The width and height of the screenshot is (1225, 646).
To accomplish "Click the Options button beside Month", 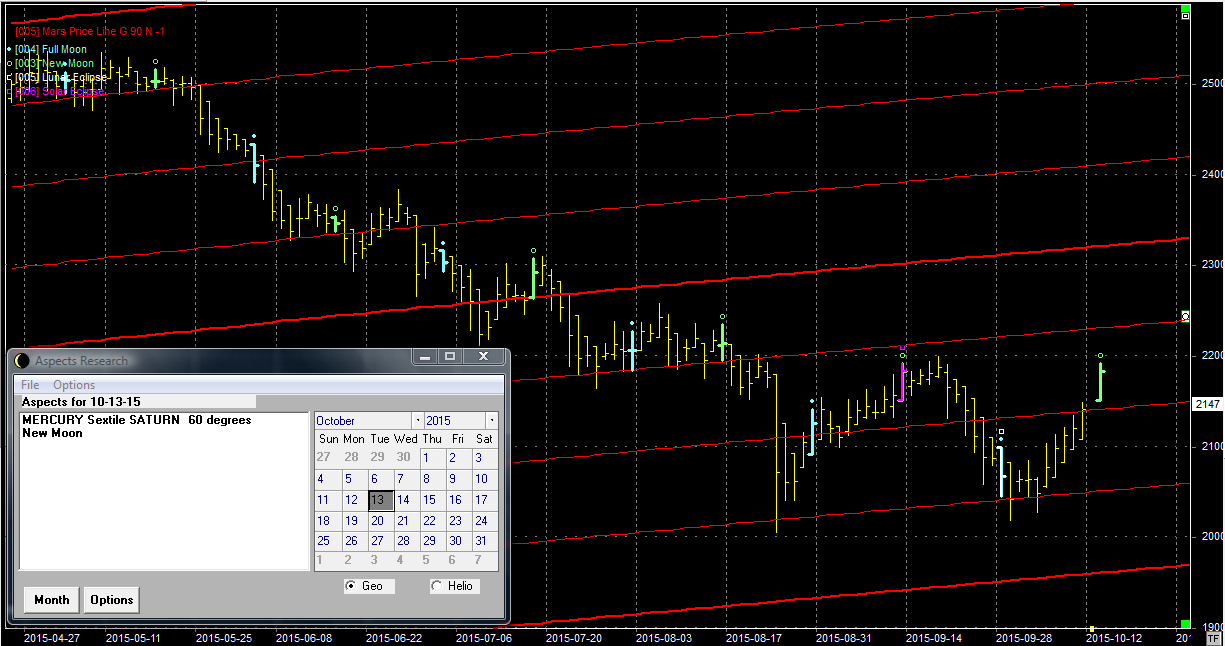I will 112,600.
